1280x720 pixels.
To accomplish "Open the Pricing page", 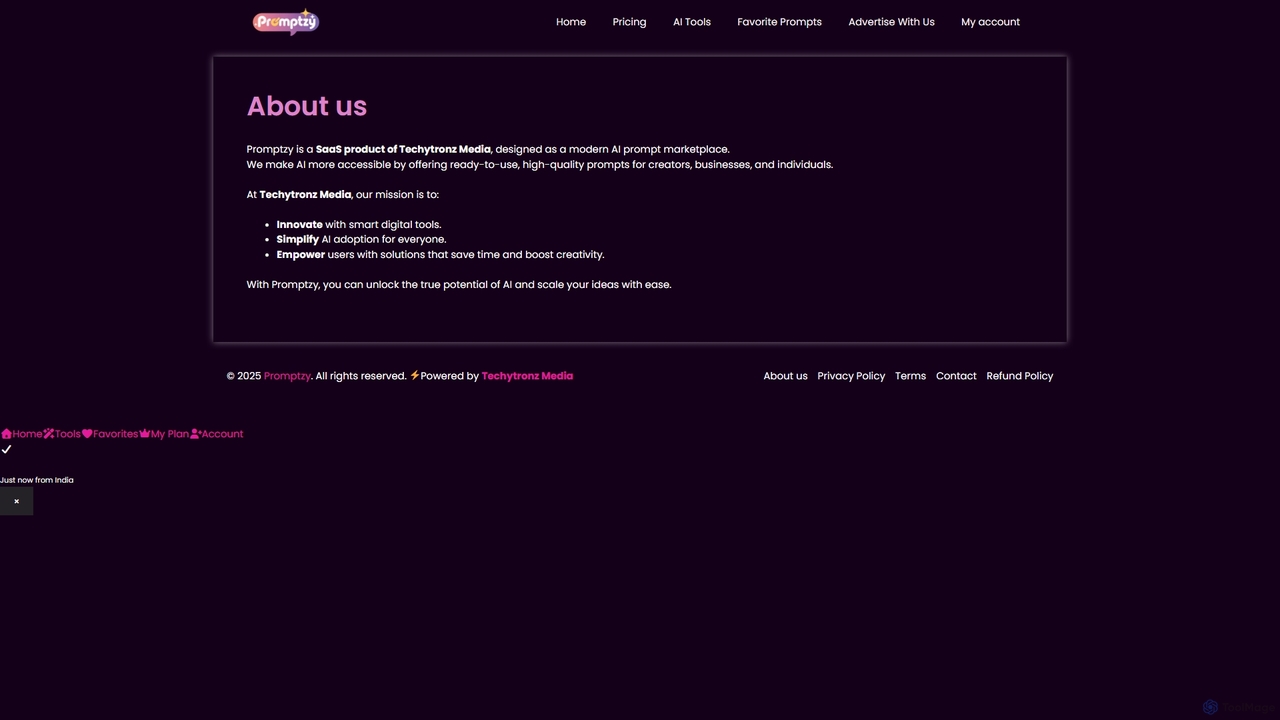I will point(629,22).
